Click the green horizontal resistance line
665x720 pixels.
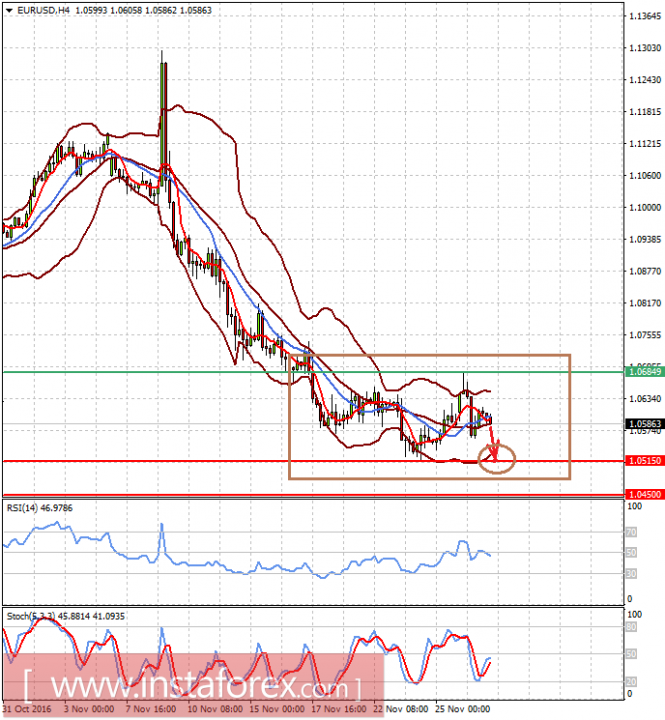point(314,372)
